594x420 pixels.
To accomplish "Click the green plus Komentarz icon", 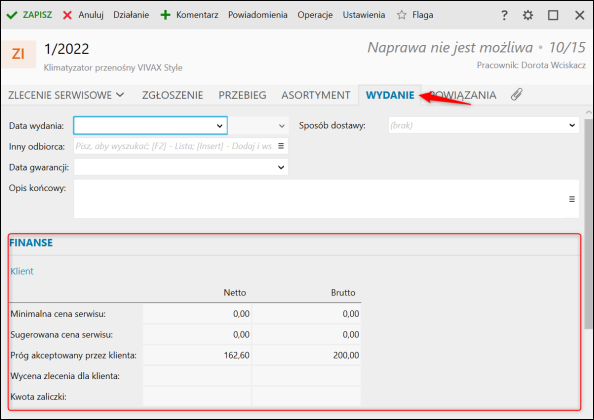I will tap(165, 15).
